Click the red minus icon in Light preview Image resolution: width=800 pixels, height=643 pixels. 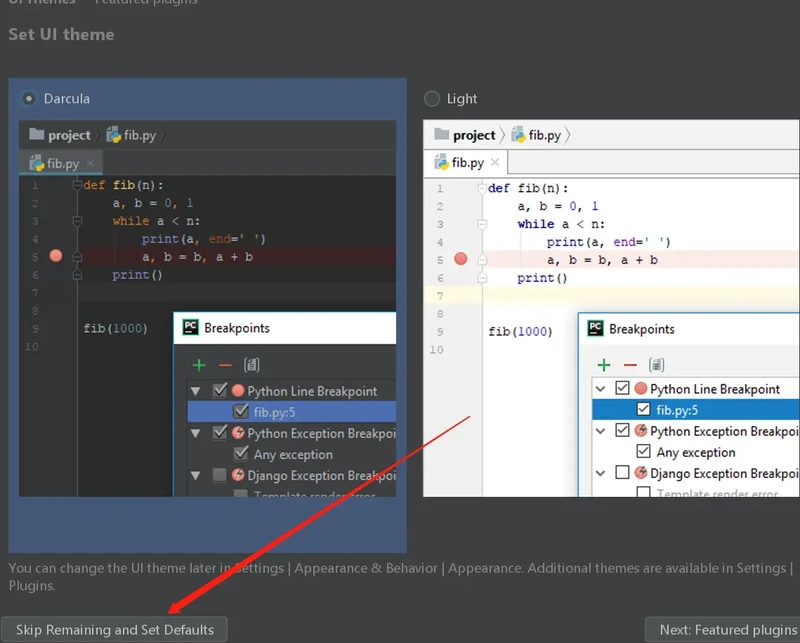[x=630, y=365]
